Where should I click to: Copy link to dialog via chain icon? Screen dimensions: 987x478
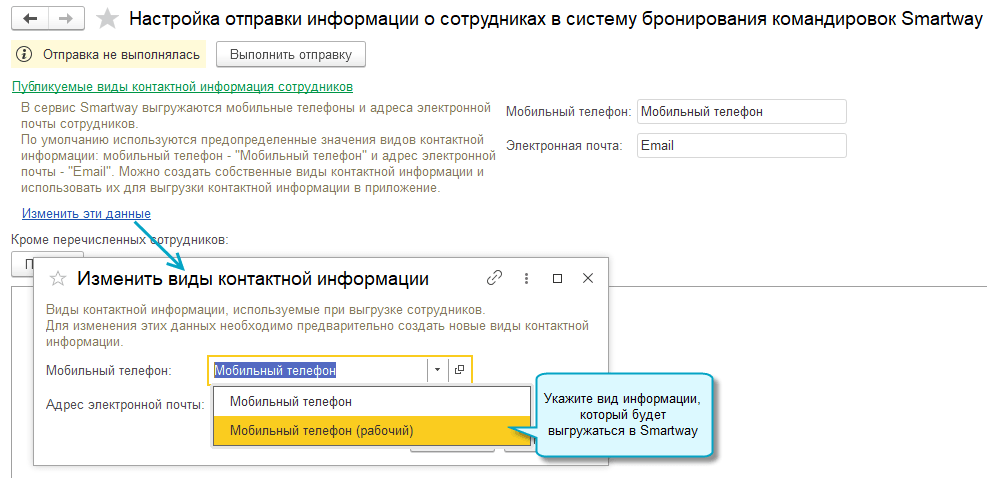pos(495,278)
